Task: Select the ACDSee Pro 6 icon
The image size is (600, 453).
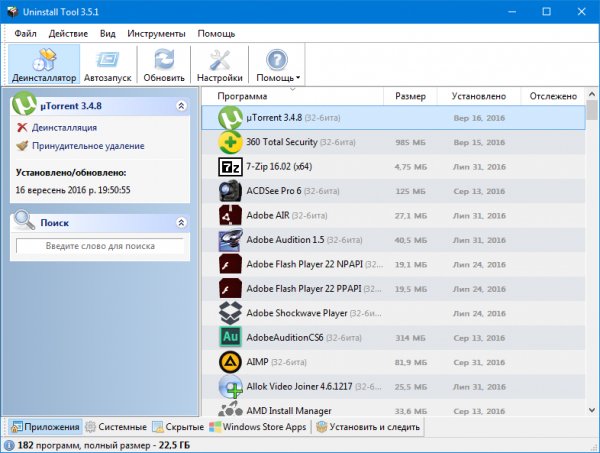Action: pyautogui.click(x=230, y=191)
